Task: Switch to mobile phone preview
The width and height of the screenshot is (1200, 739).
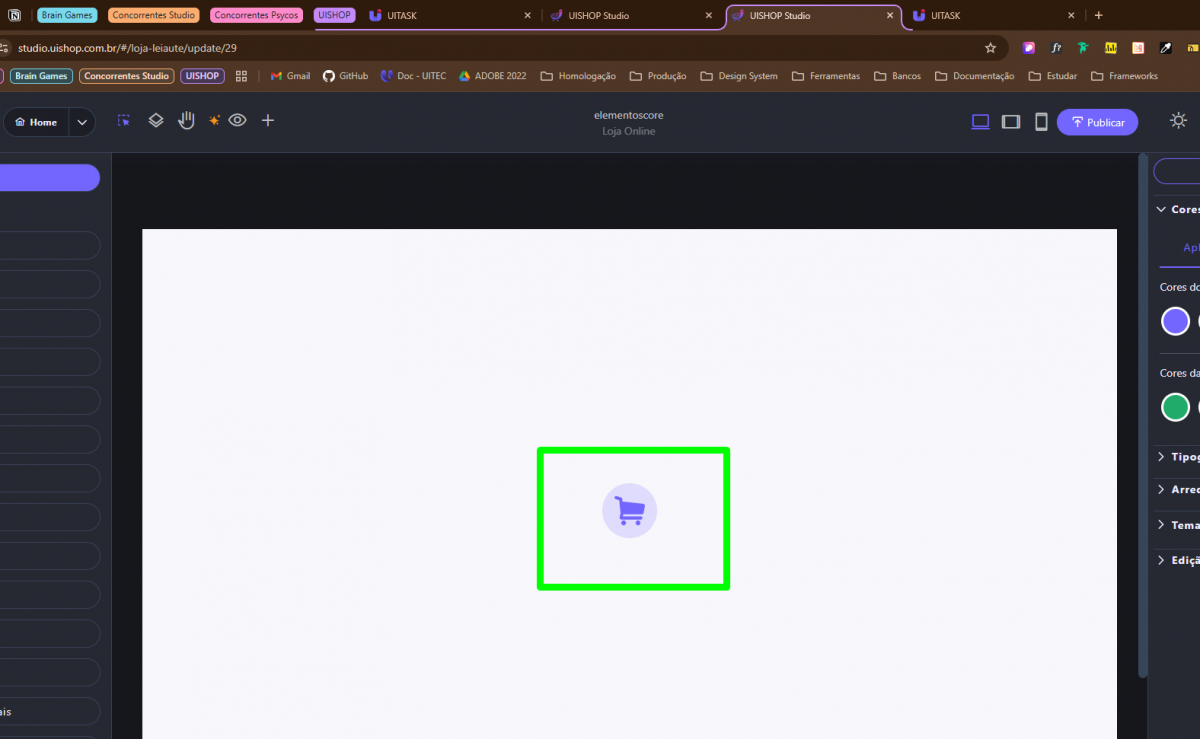Action: [x=1041, y=122]
